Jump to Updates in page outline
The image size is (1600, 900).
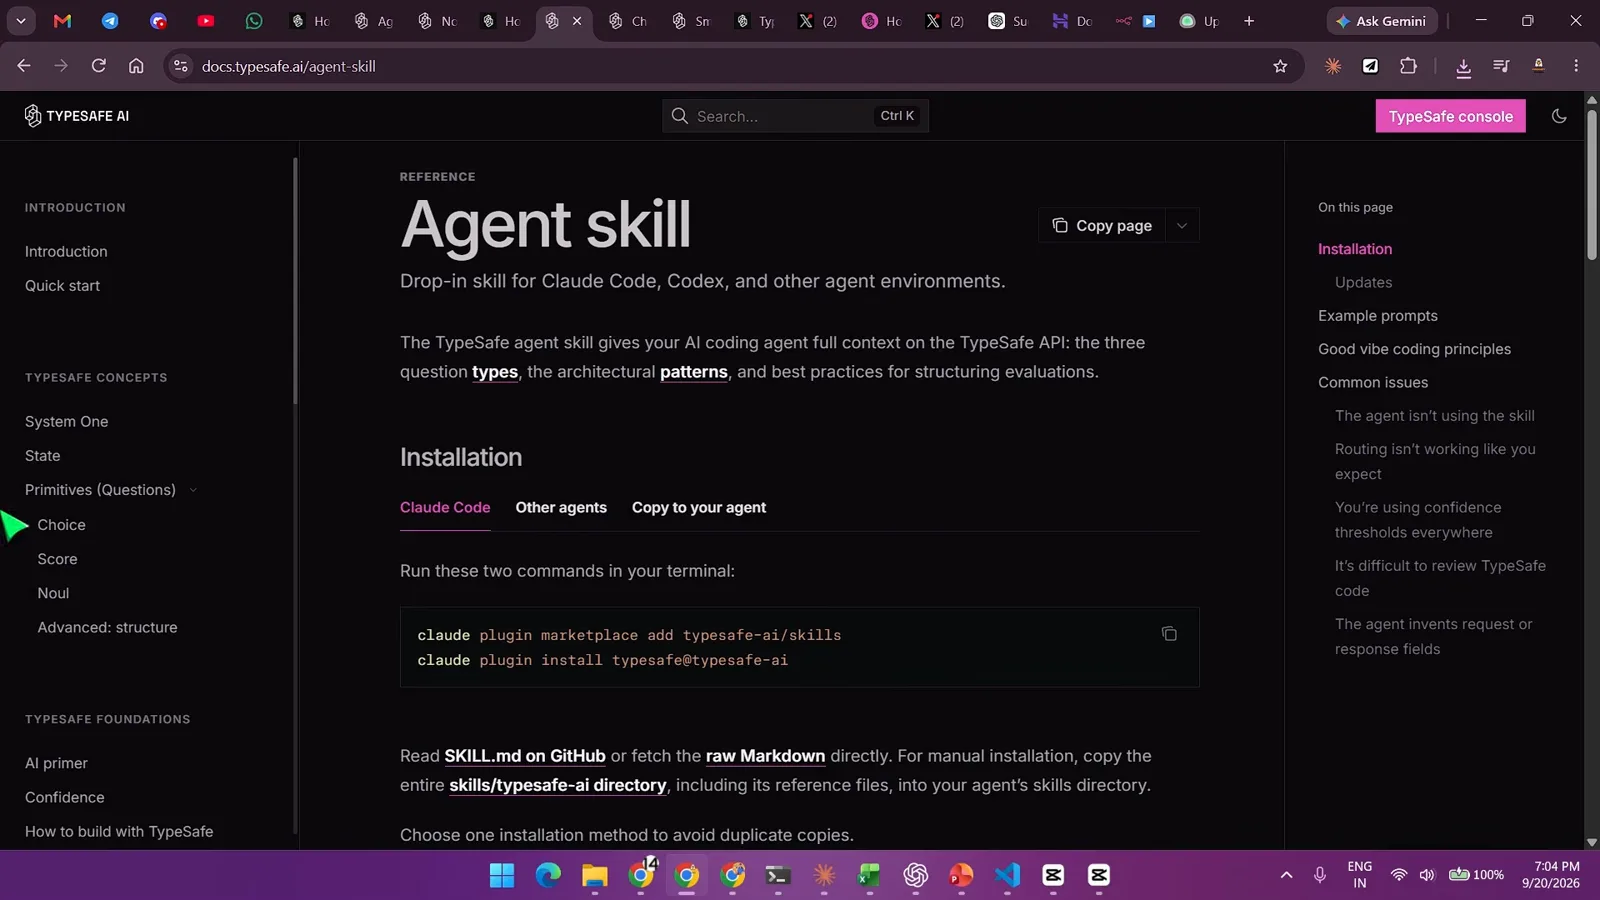tap(1363, 283)
